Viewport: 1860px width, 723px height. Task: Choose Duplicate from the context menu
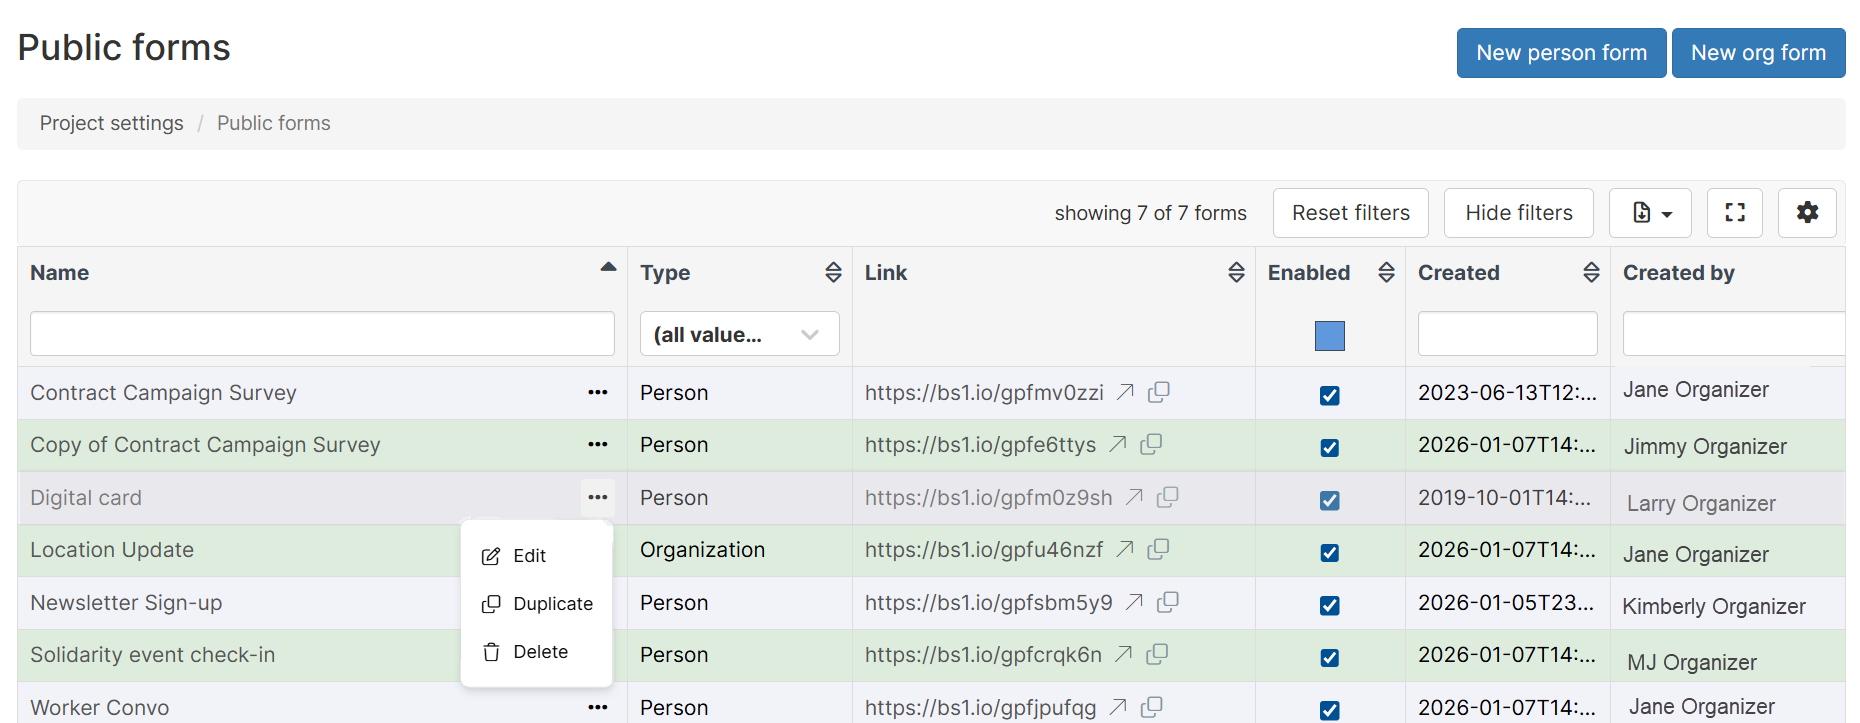[x=536, y=604]
